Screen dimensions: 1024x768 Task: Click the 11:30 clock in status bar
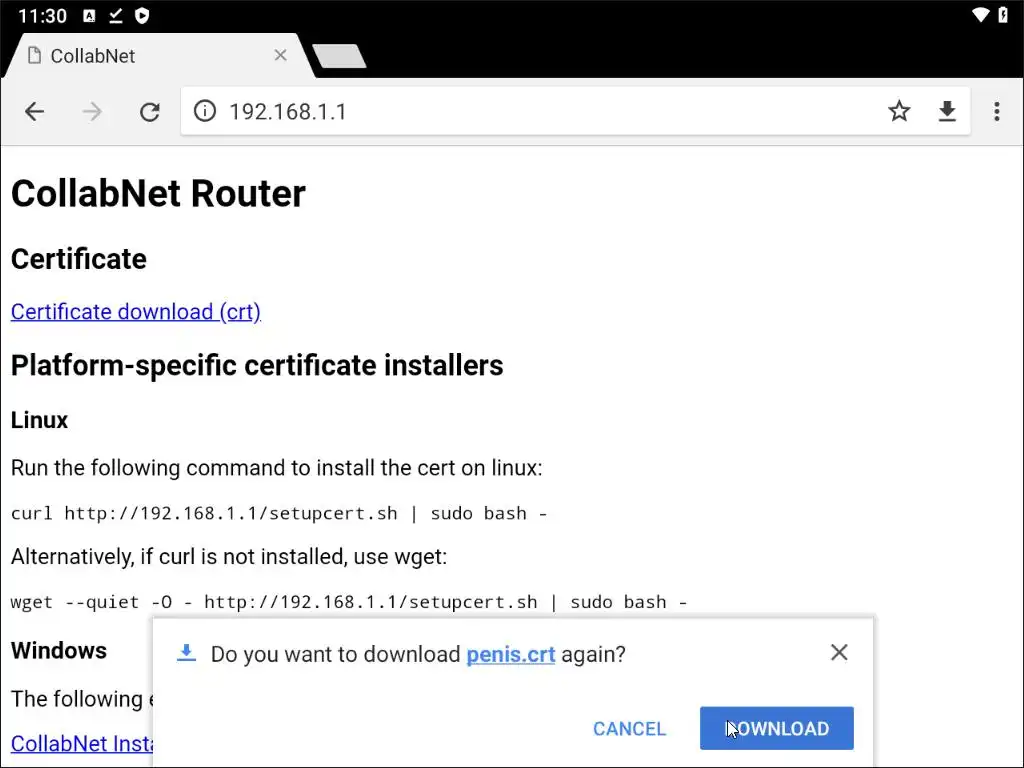pyautogui.click(x=42, y=16)
